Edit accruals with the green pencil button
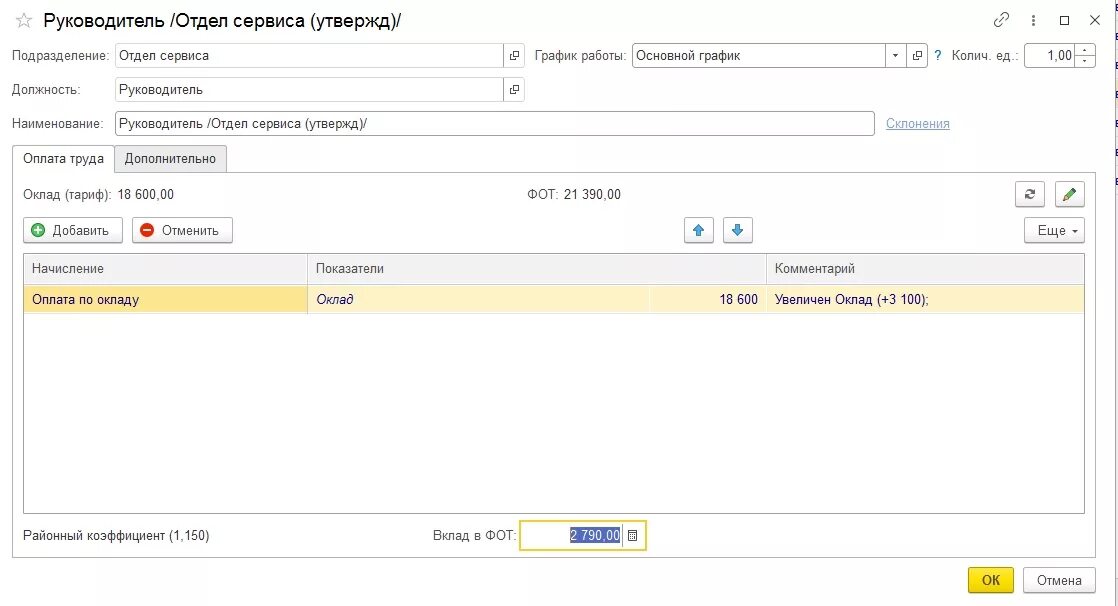Screen dimensions: 1118x606 point(1069,194)
